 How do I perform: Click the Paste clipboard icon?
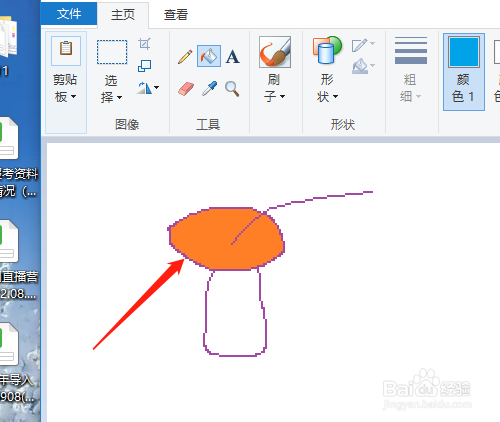point(66,50)
